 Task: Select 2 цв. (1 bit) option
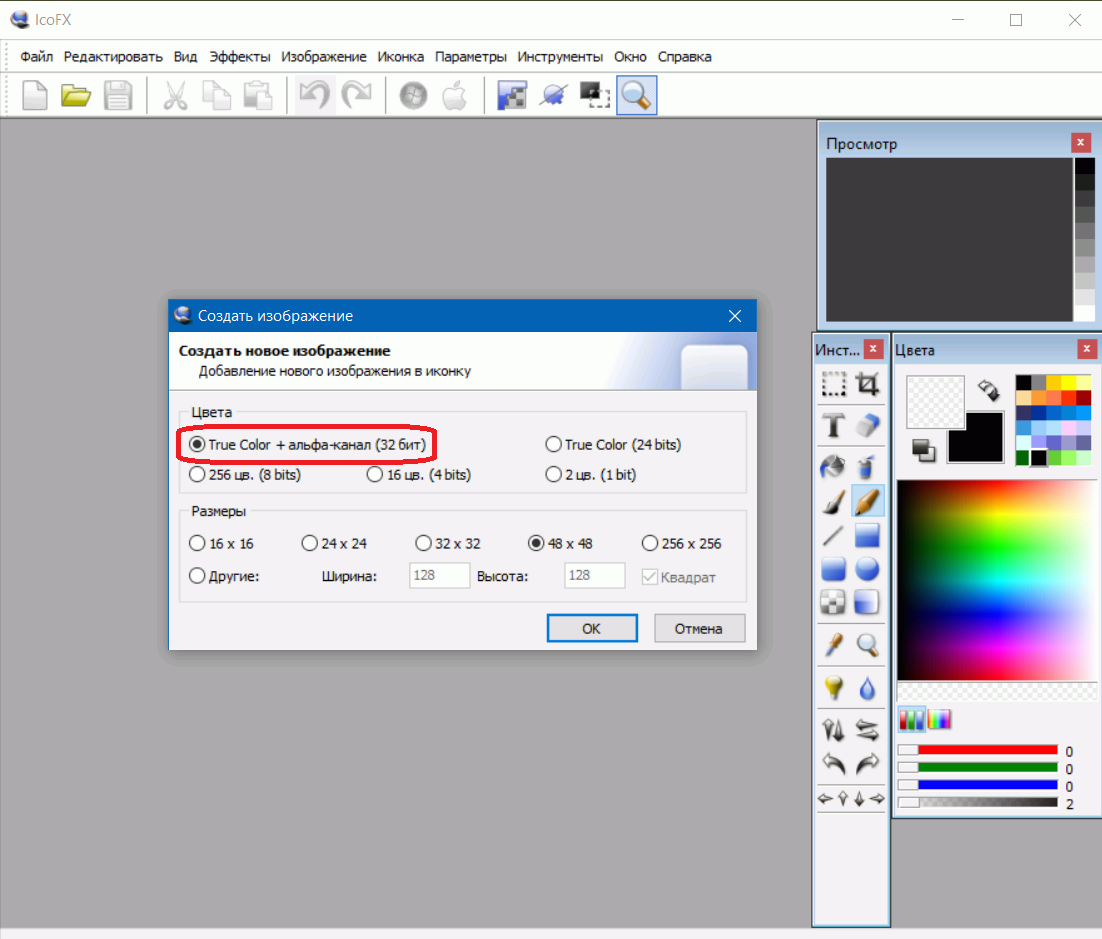[591, 475]
